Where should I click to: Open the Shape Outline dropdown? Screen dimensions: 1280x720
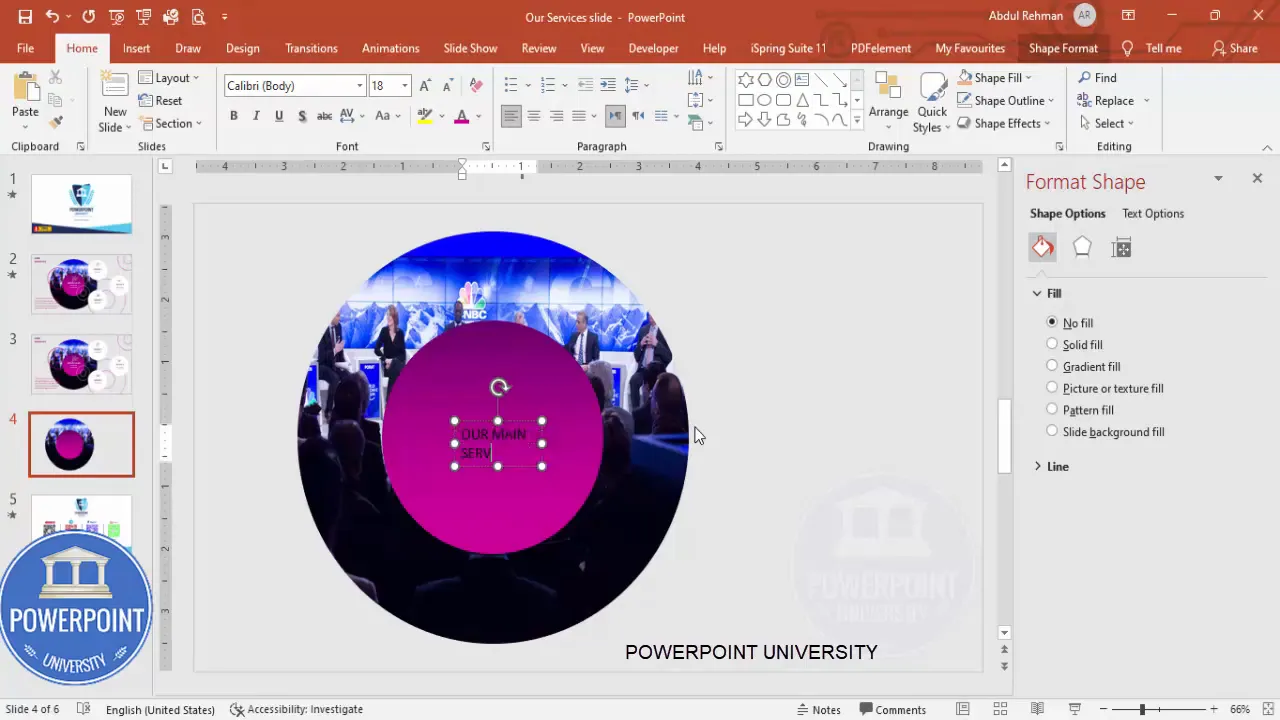click(x=1005, y=100)
